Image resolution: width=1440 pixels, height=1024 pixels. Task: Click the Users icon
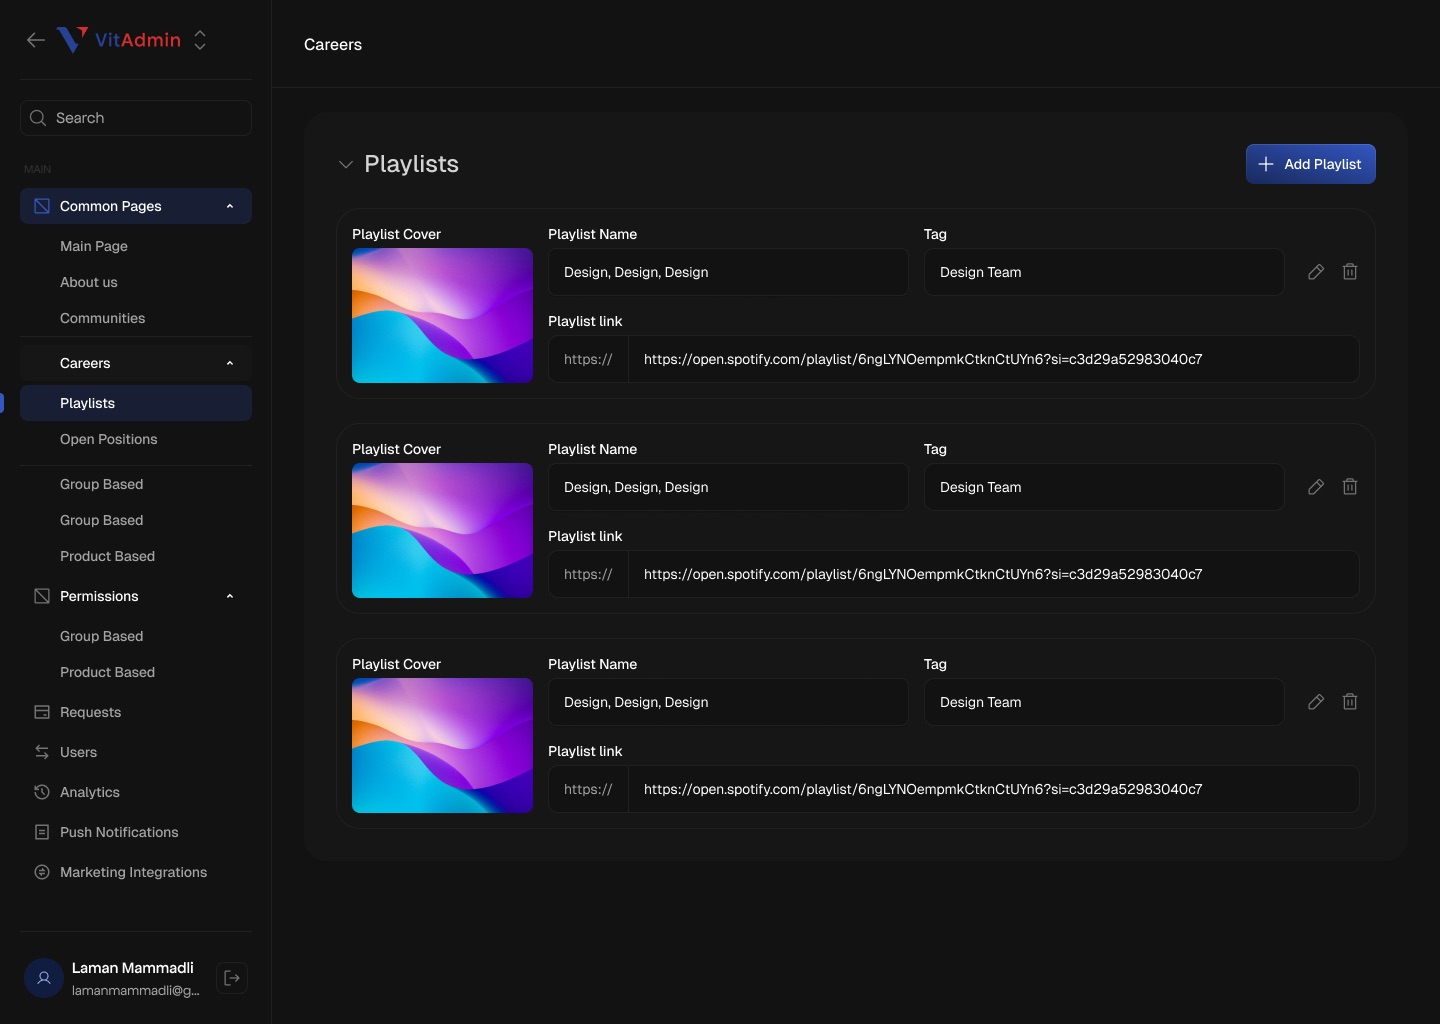pyautogui.click(x=42, y=752)
